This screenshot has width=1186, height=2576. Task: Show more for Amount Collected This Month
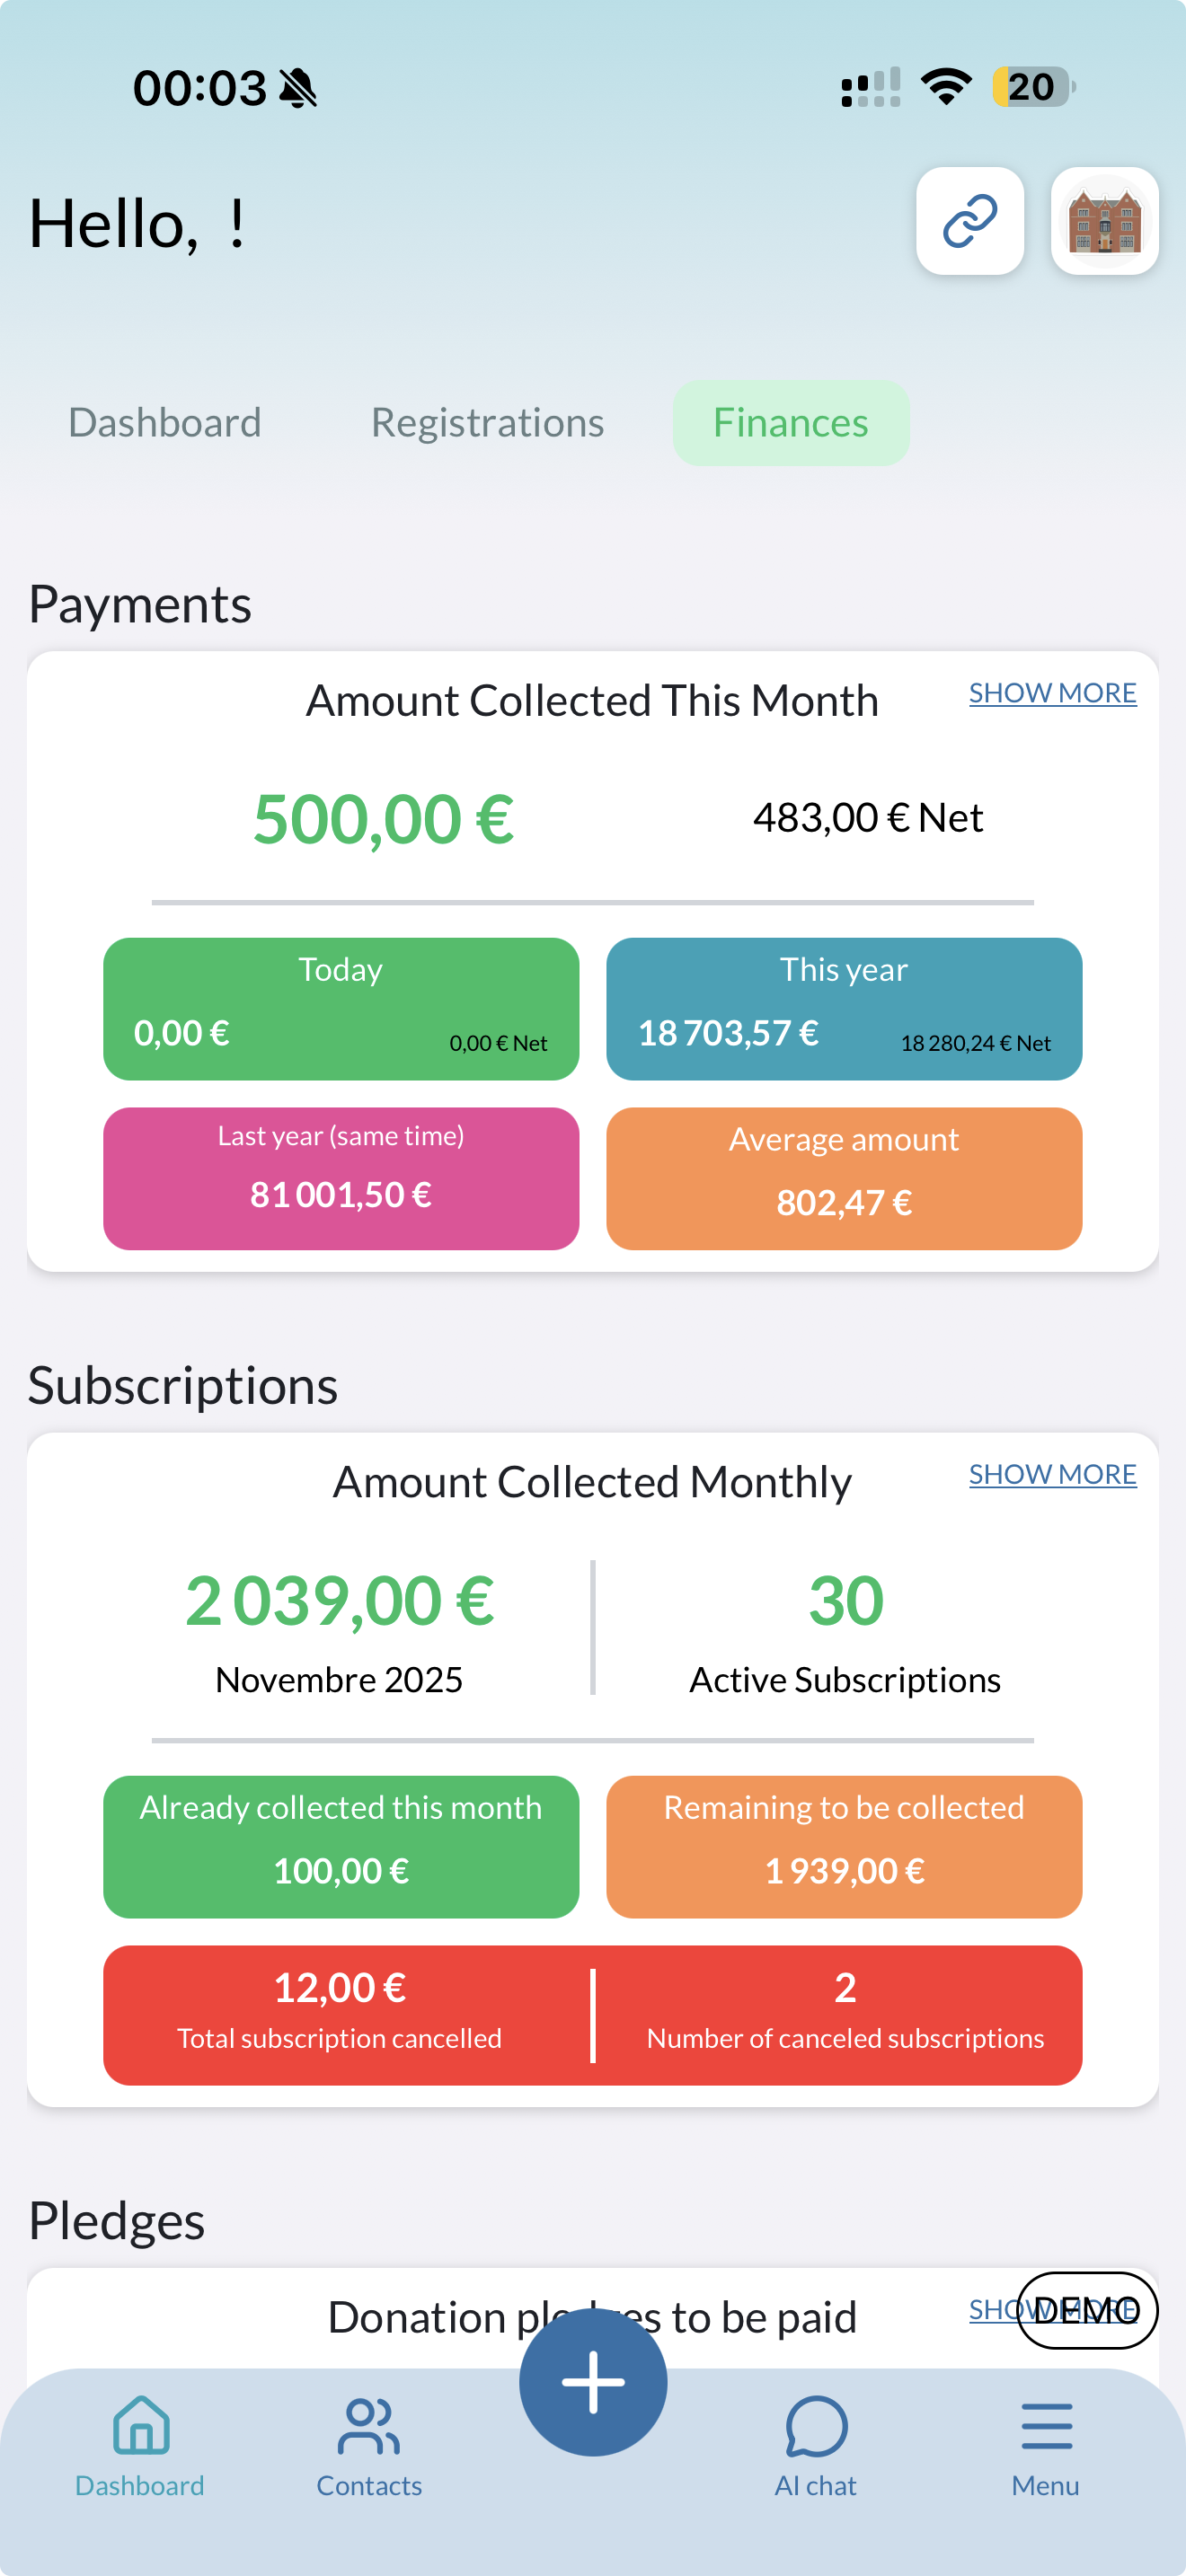click(1052, 693)
